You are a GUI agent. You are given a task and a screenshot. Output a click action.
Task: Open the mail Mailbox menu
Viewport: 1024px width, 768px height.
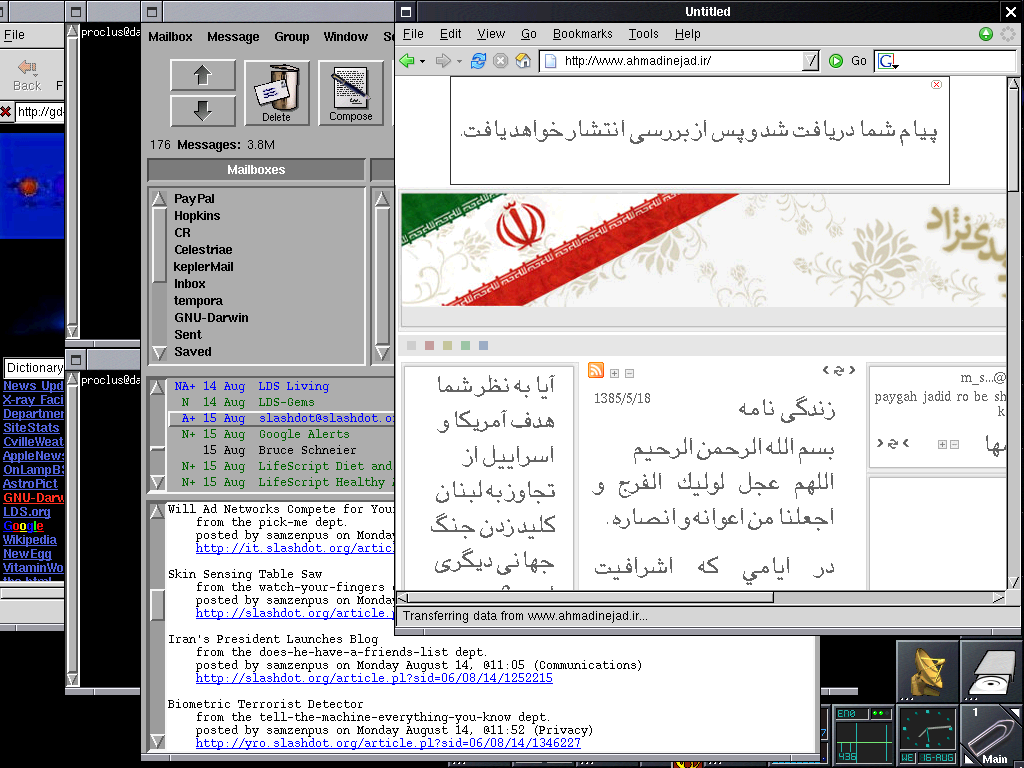pos(170,37)
